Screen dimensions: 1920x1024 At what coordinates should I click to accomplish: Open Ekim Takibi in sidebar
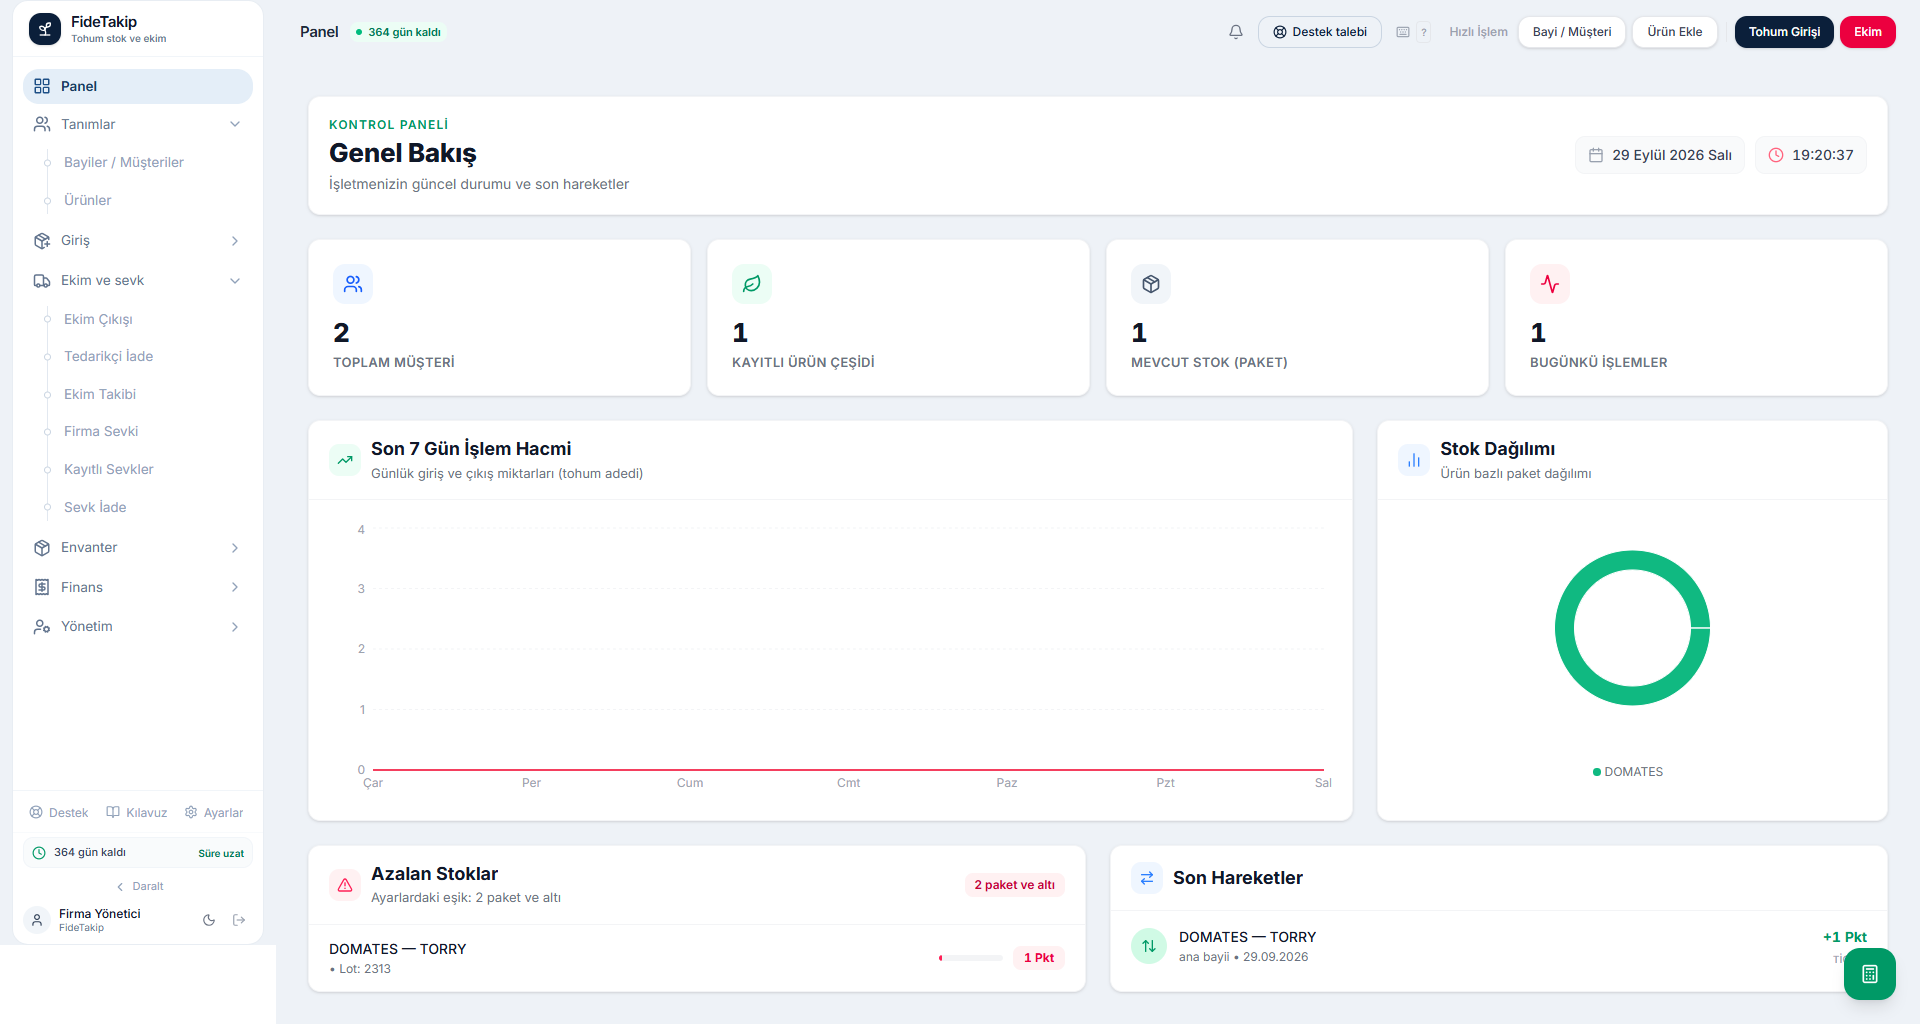100,394
